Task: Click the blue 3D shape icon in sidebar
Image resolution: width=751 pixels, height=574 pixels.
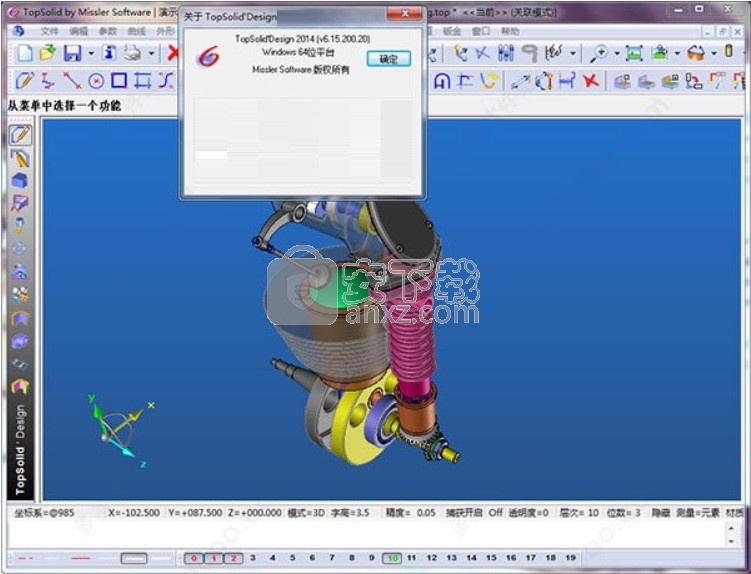Action: (x=19, y=180)
